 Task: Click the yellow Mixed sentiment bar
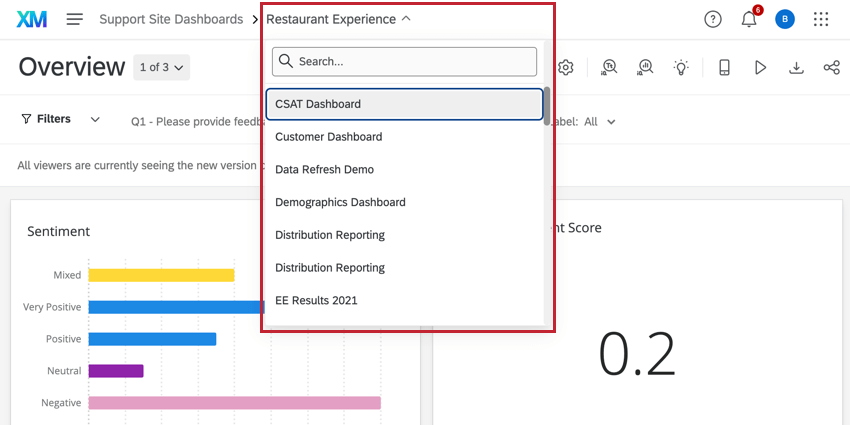(161, 275)
